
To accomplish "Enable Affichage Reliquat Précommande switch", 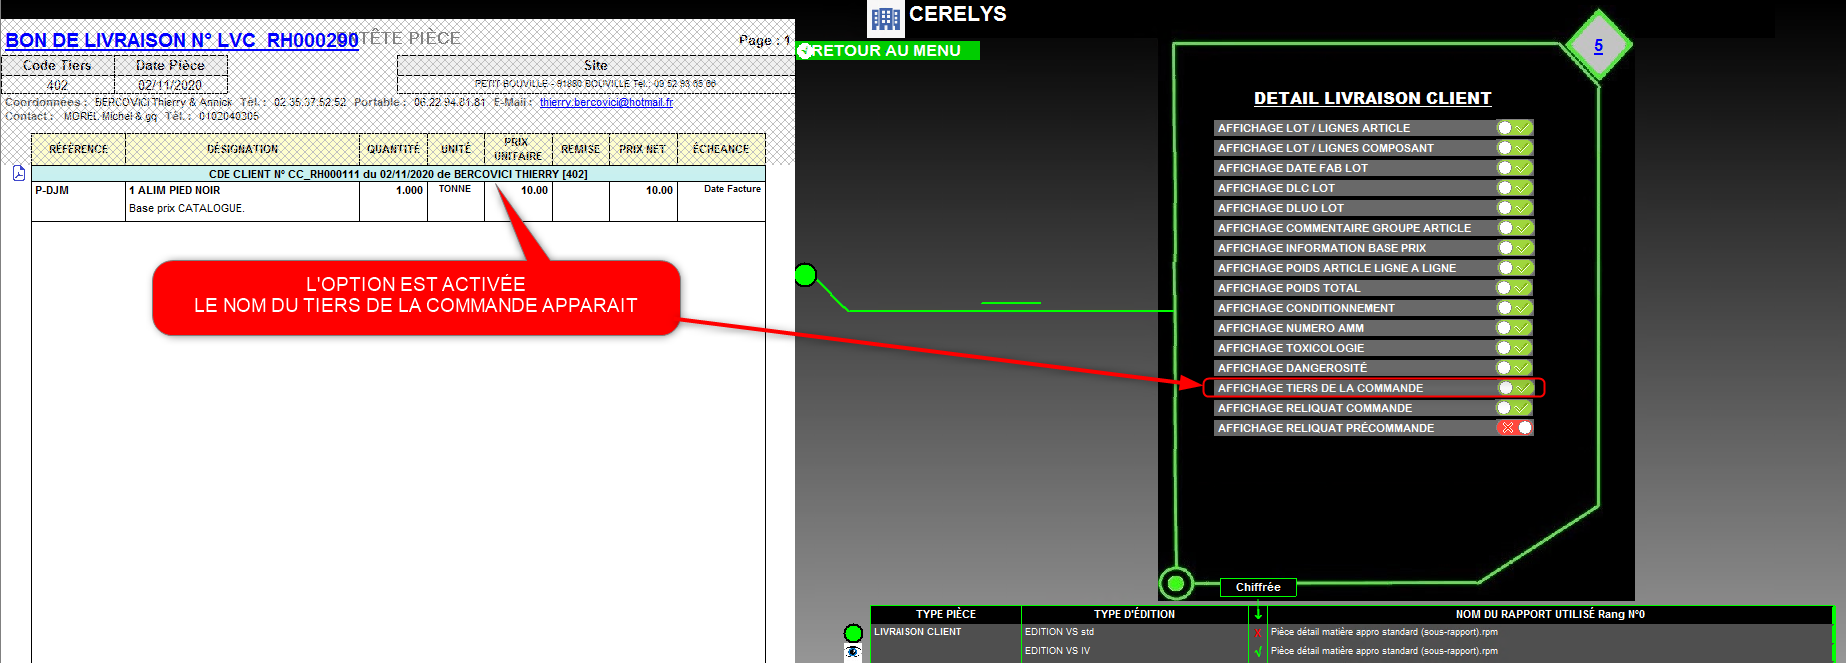I will click(x=1514, y=428).
